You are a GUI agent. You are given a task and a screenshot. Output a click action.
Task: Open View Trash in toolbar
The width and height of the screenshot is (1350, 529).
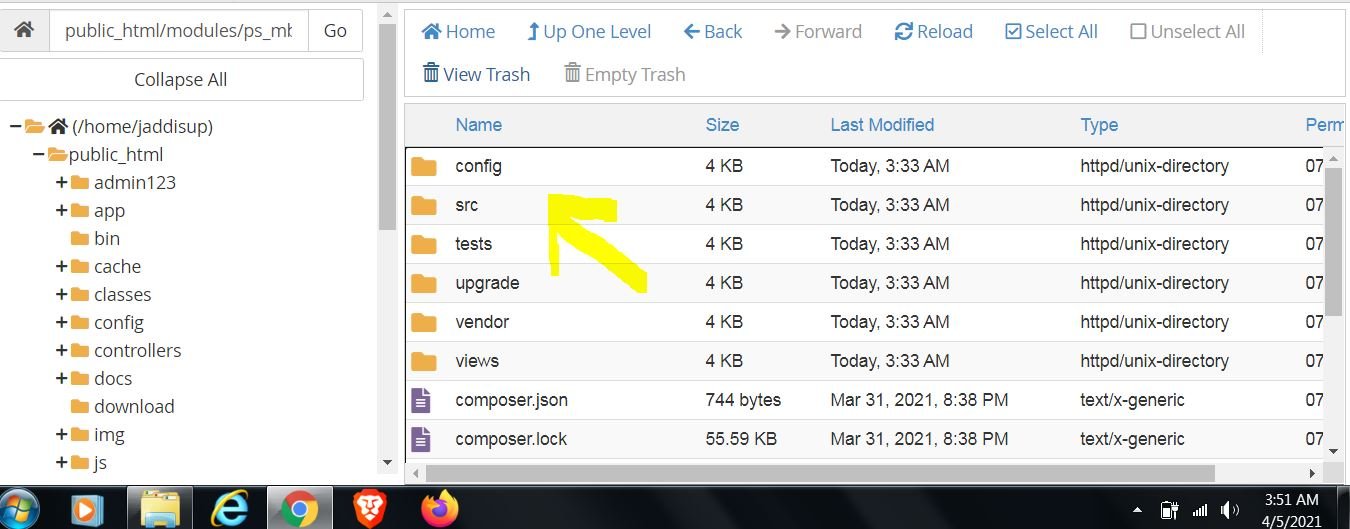tap(476, 74)
